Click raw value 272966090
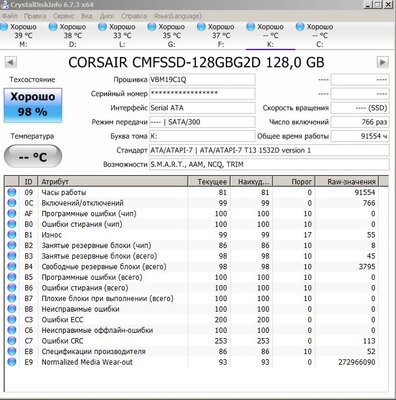 point(357,362)
